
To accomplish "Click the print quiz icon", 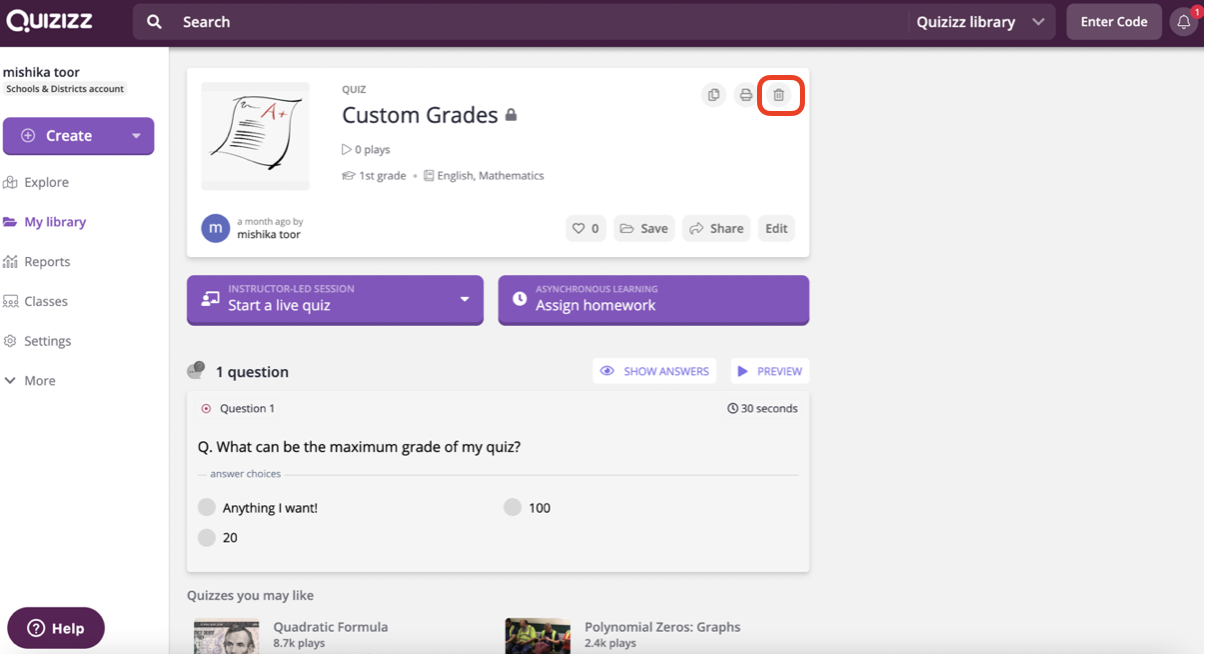I will (745, 95).
